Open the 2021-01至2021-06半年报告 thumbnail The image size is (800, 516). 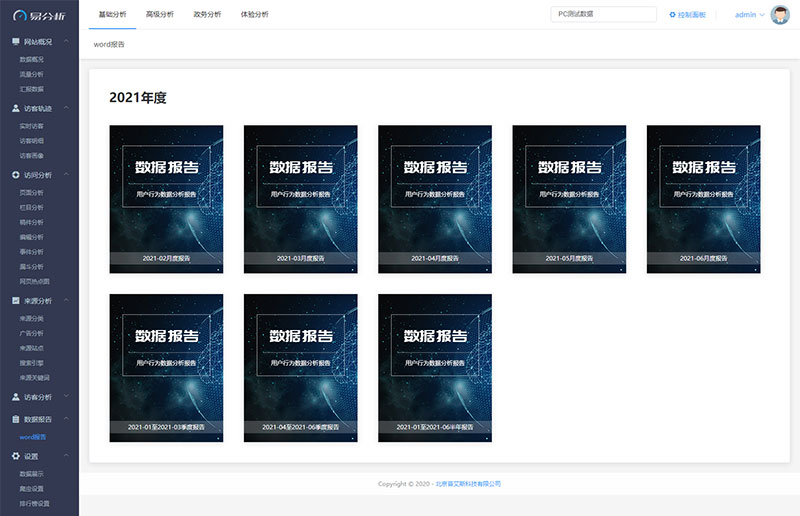tap(435, 367)
